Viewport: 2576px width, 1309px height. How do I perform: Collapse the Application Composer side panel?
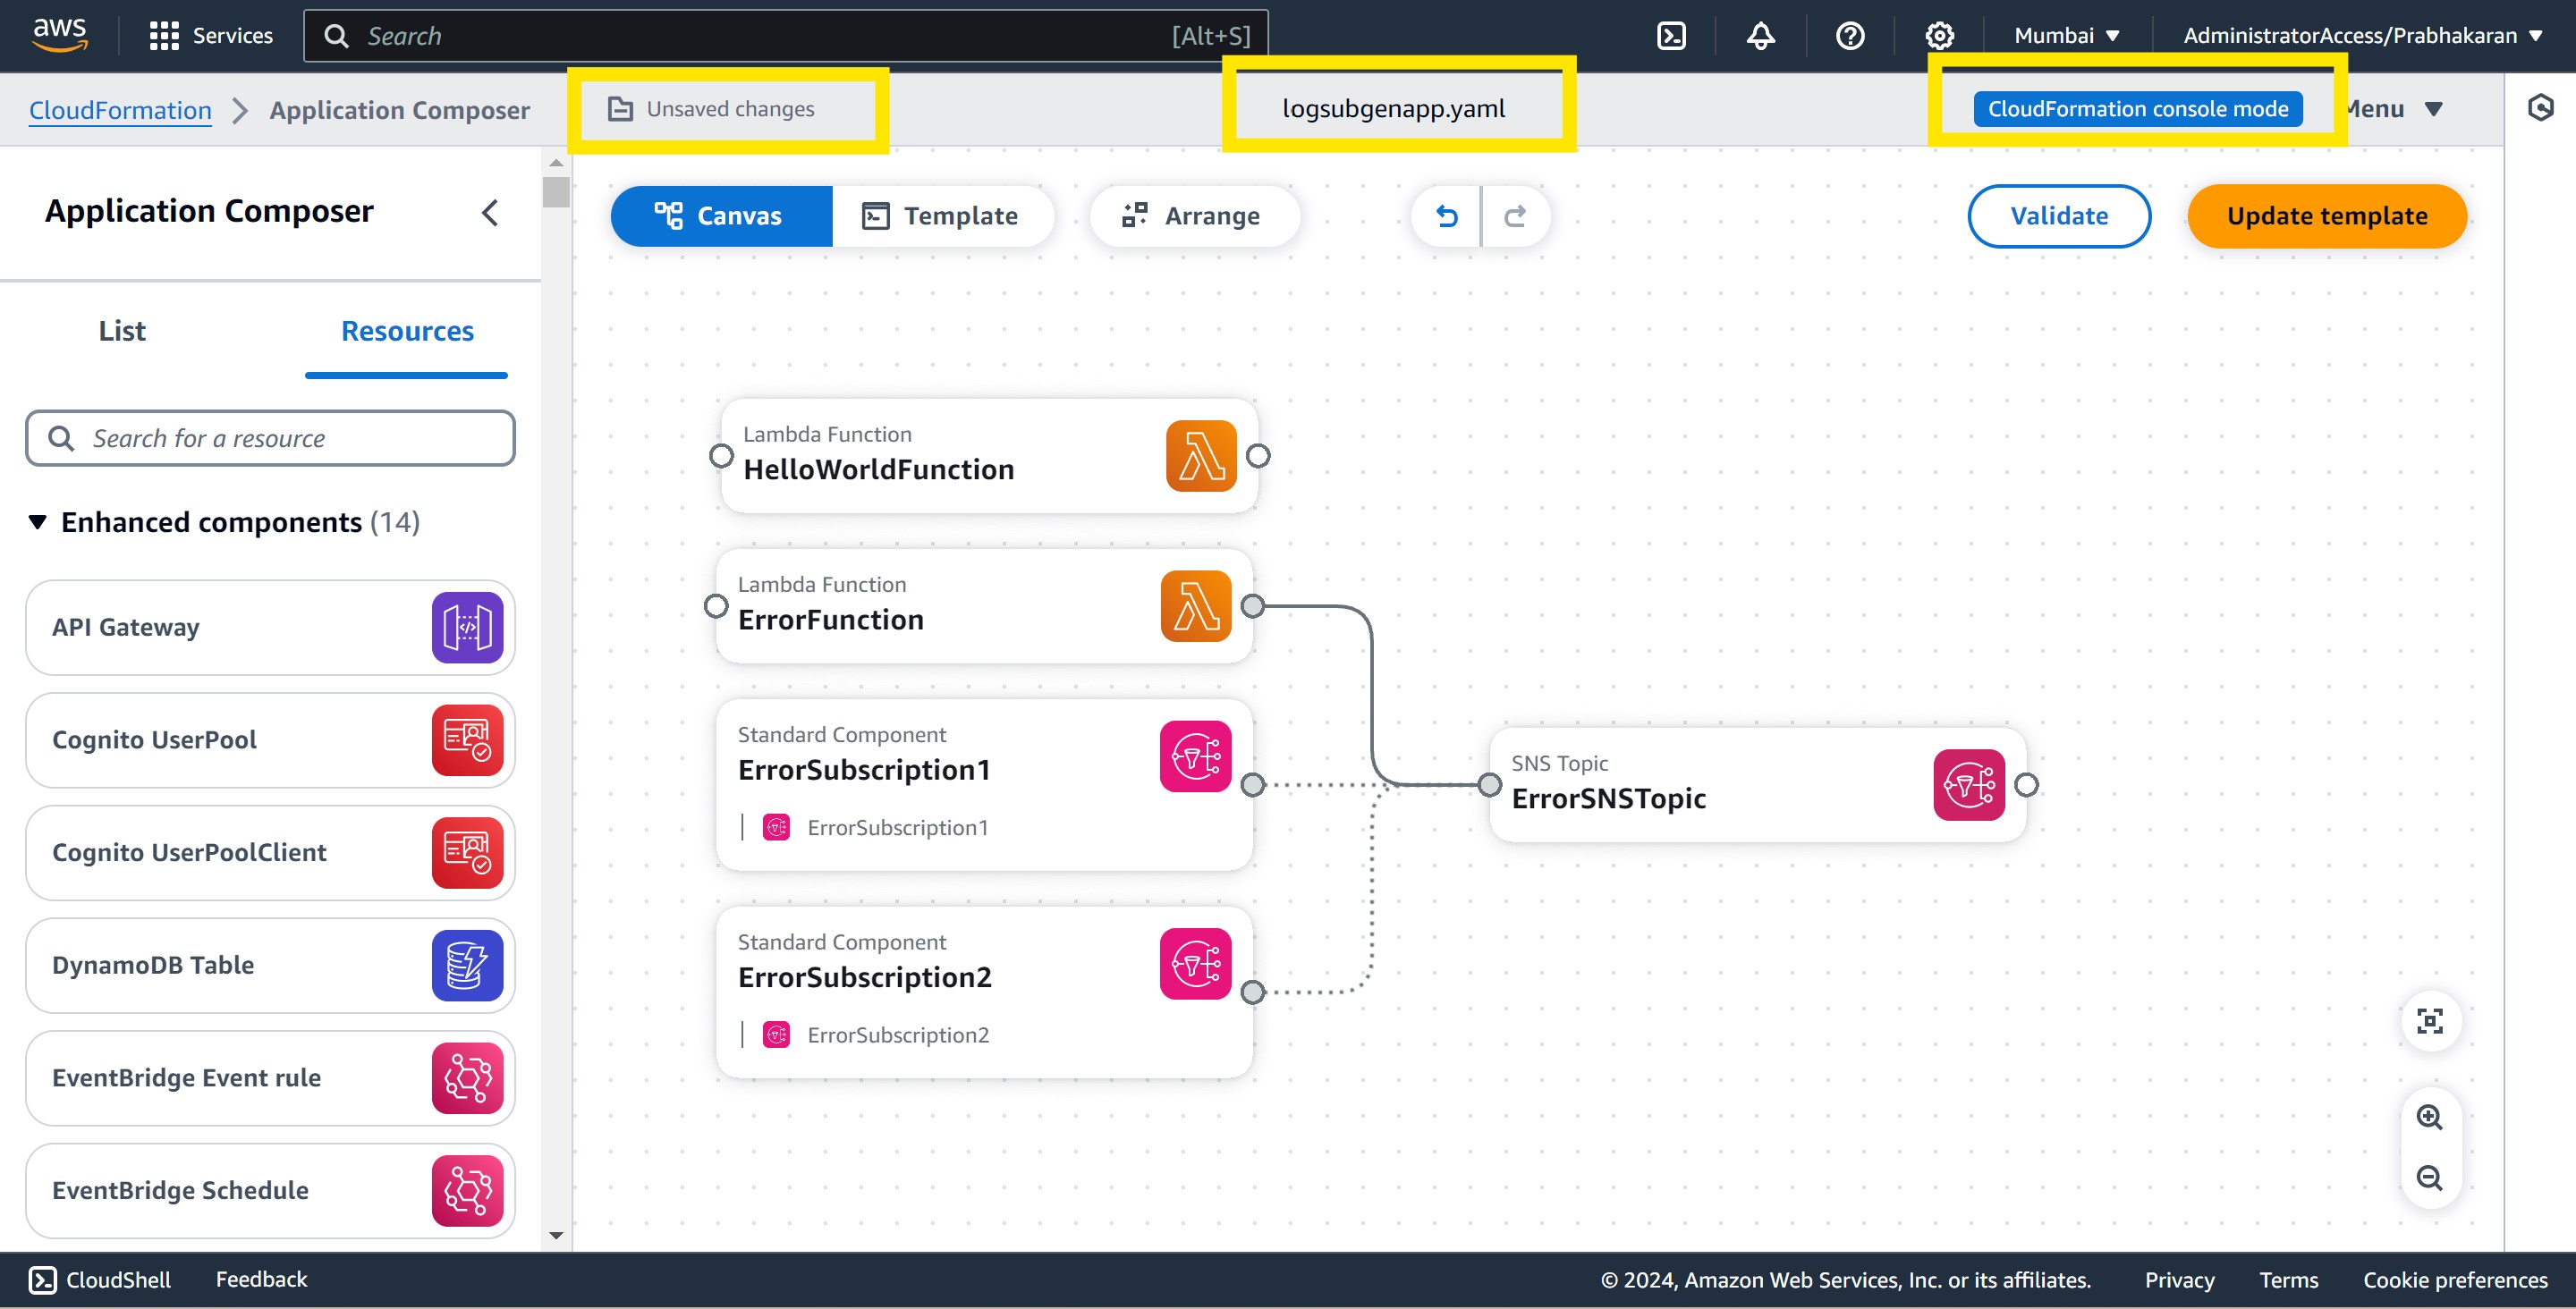tap(490, 212)
